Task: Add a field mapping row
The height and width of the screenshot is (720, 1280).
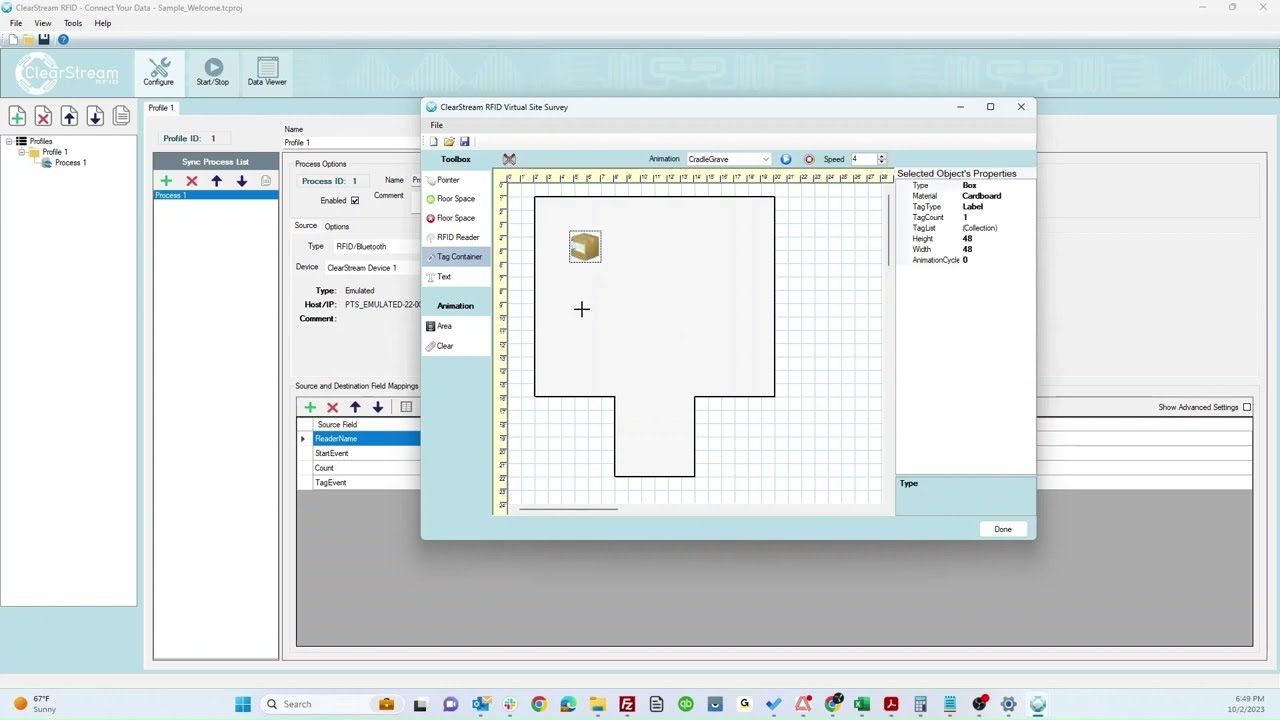Action: click(310, 407)
